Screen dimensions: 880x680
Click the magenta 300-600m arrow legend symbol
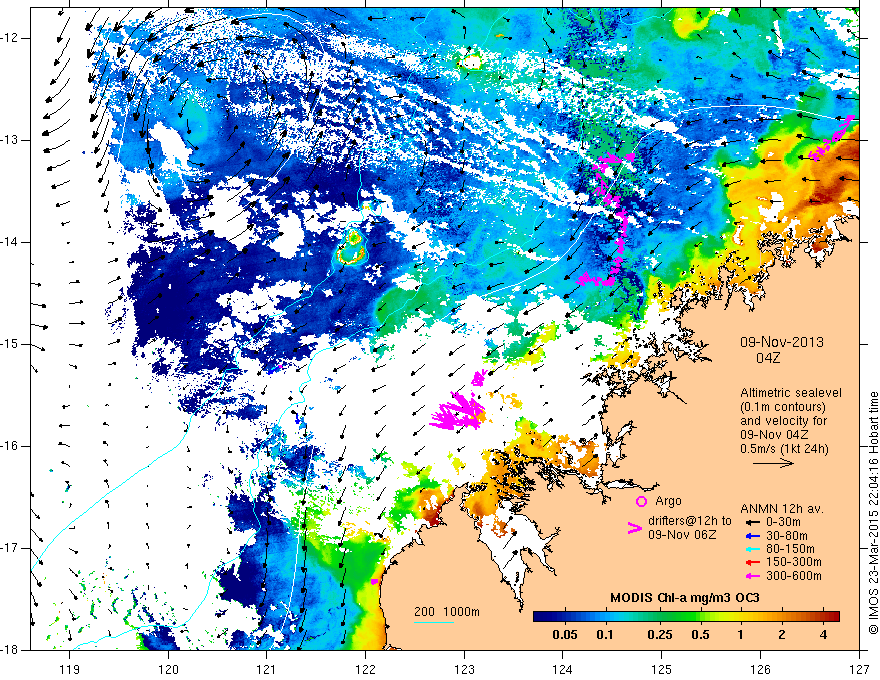tap(752, 576)
